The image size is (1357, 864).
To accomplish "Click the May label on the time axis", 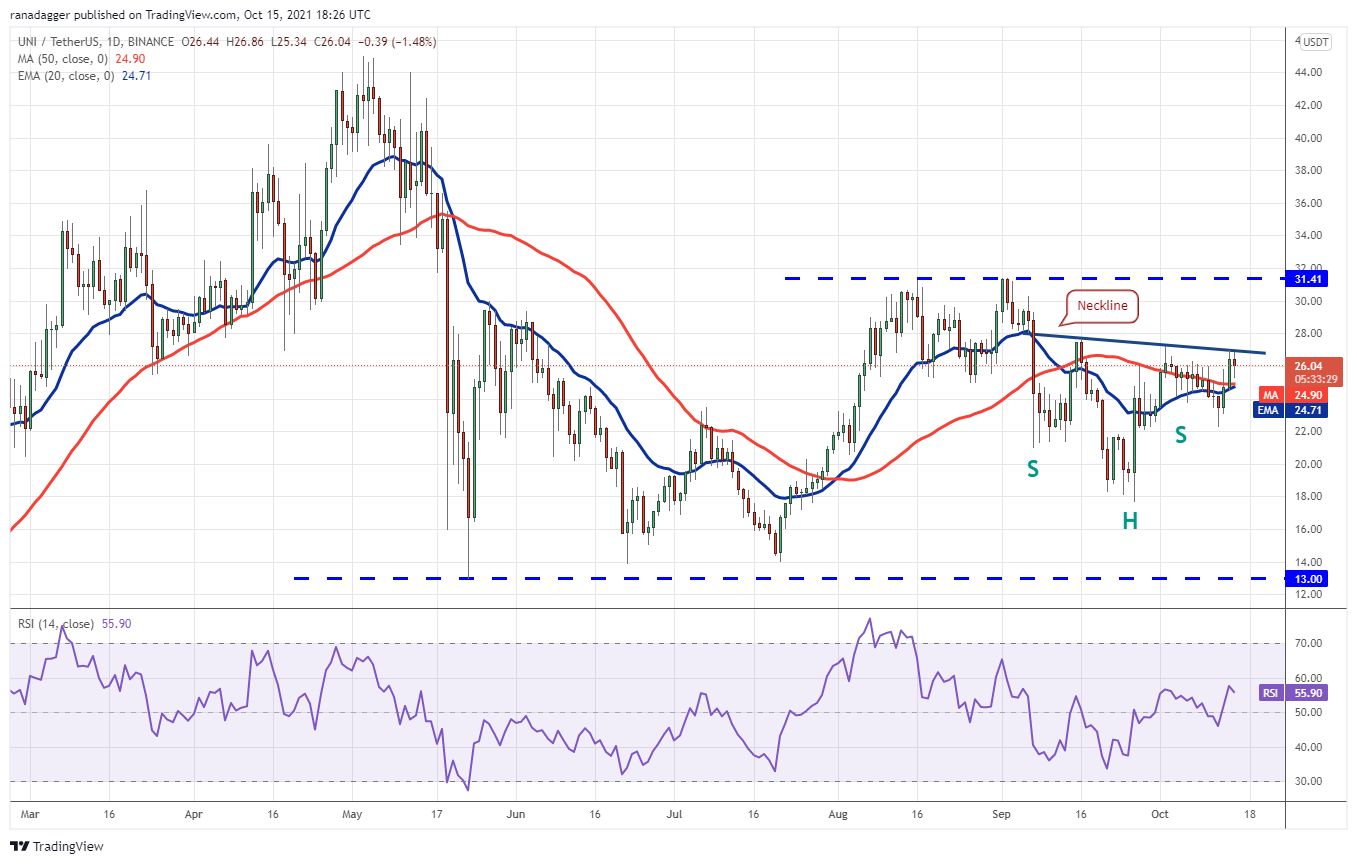I will [x=351, y=816].
